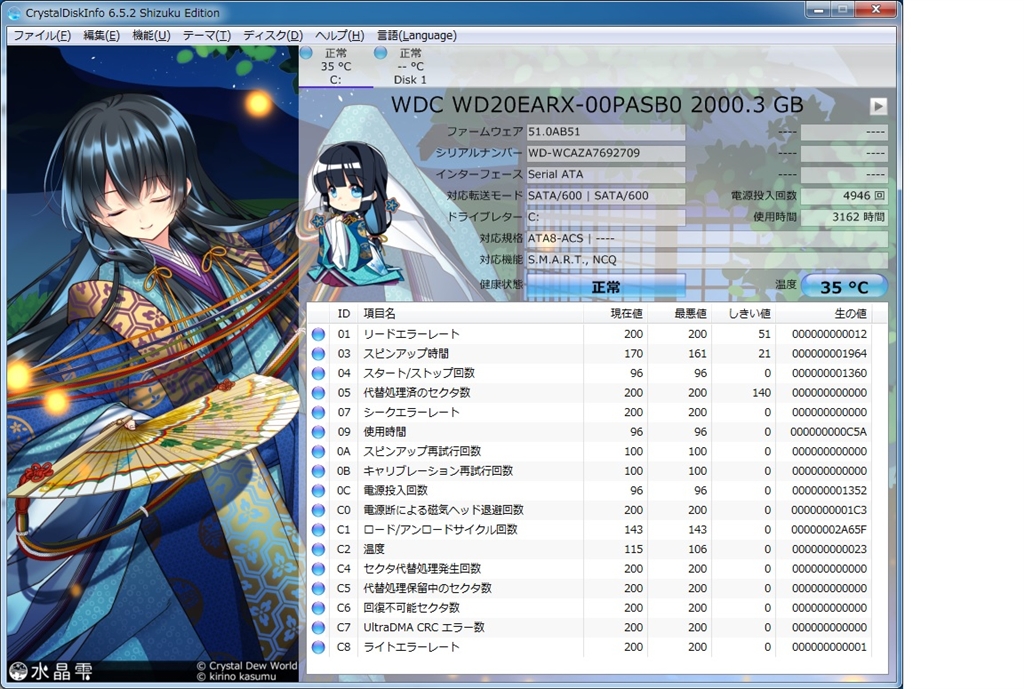Open the ファイル(F) menu

coord(42,35)
